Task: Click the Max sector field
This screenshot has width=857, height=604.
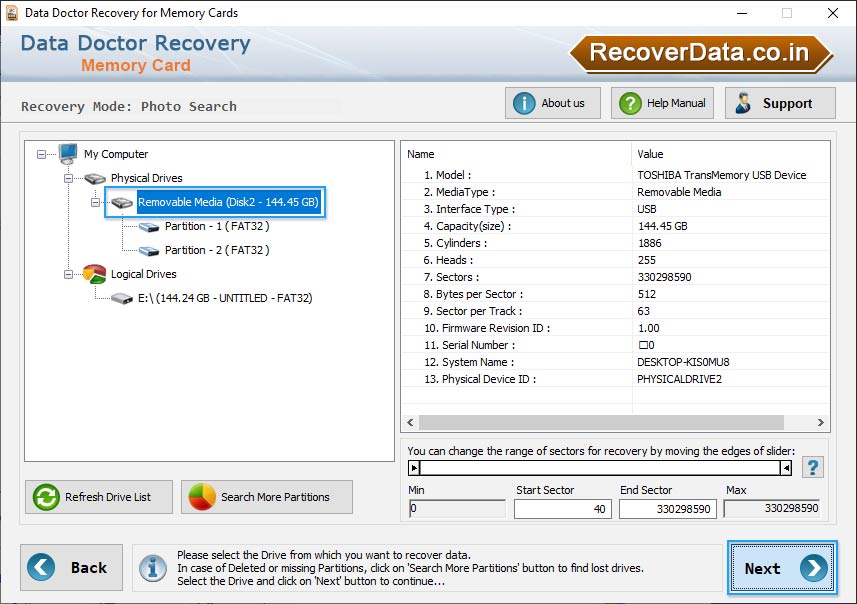Action: (x=771, y=508)
